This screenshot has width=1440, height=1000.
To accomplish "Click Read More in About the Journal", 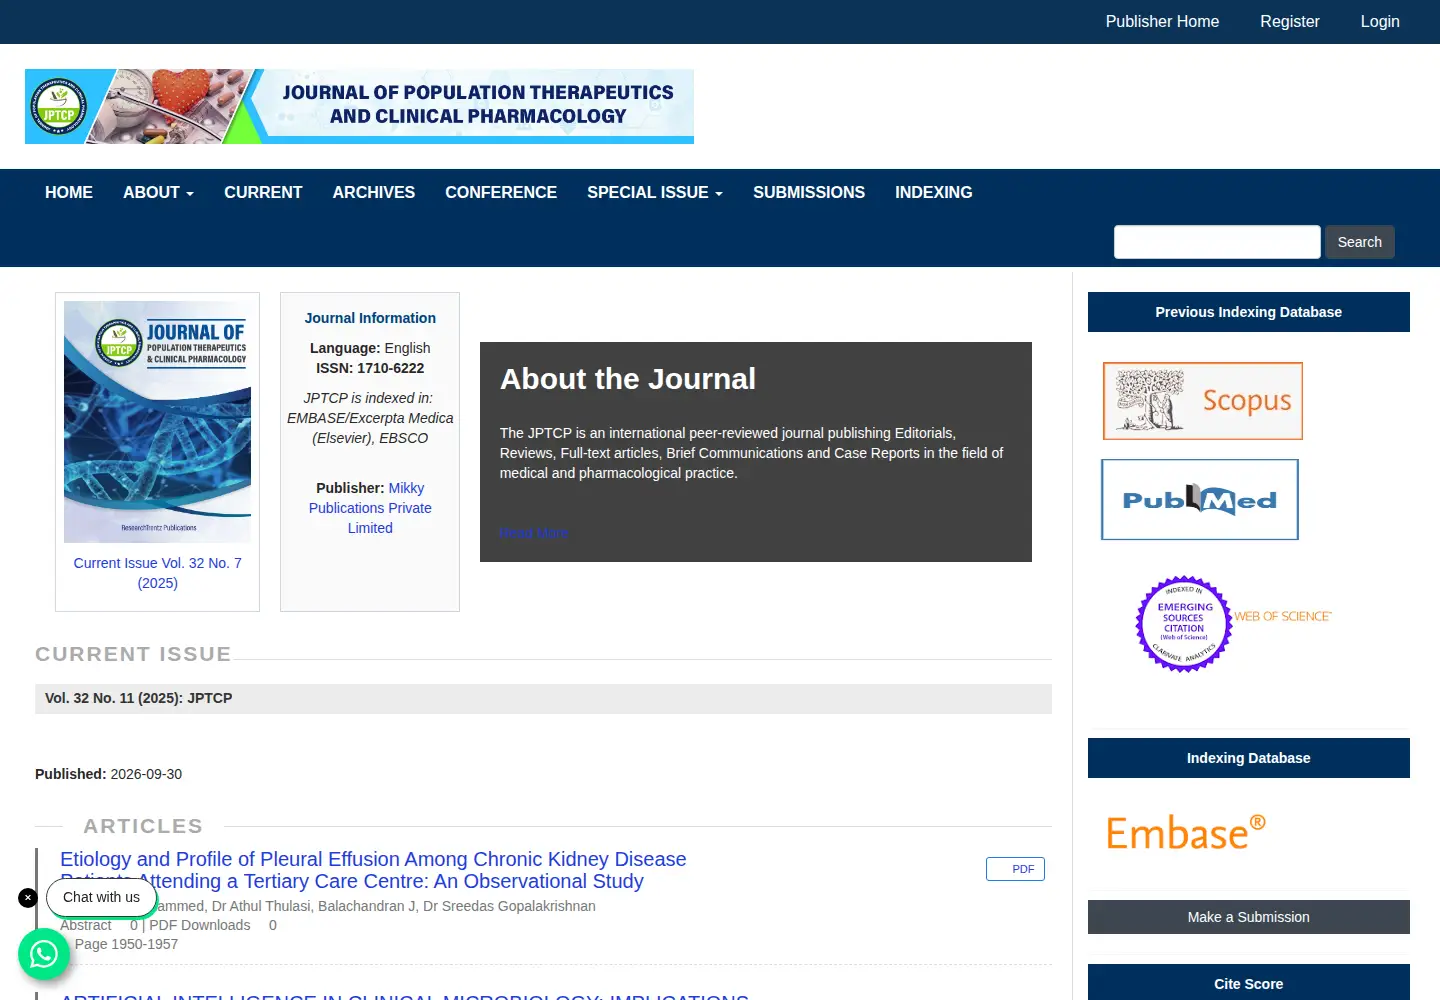I will point(534,533).
